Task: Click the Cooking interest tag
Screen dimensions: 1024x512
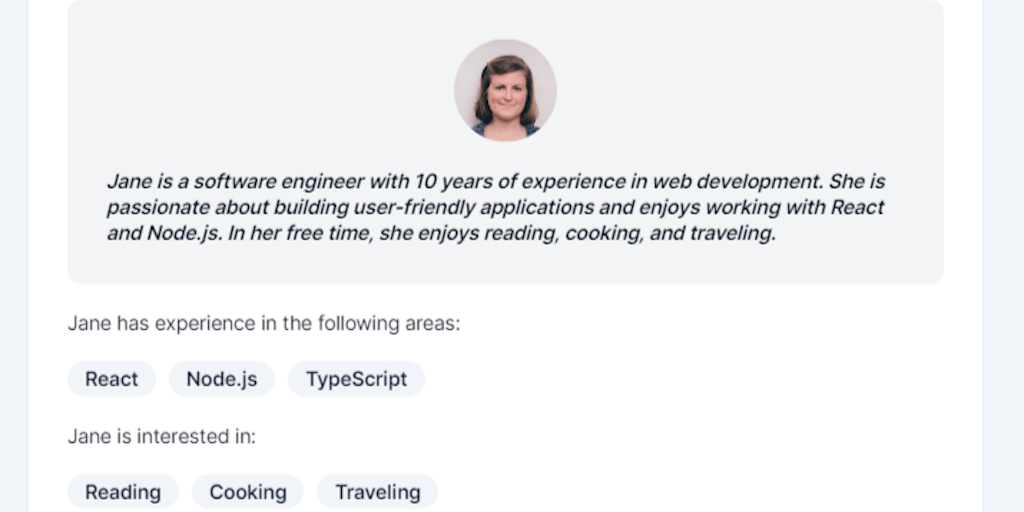Action: point(248,492)
